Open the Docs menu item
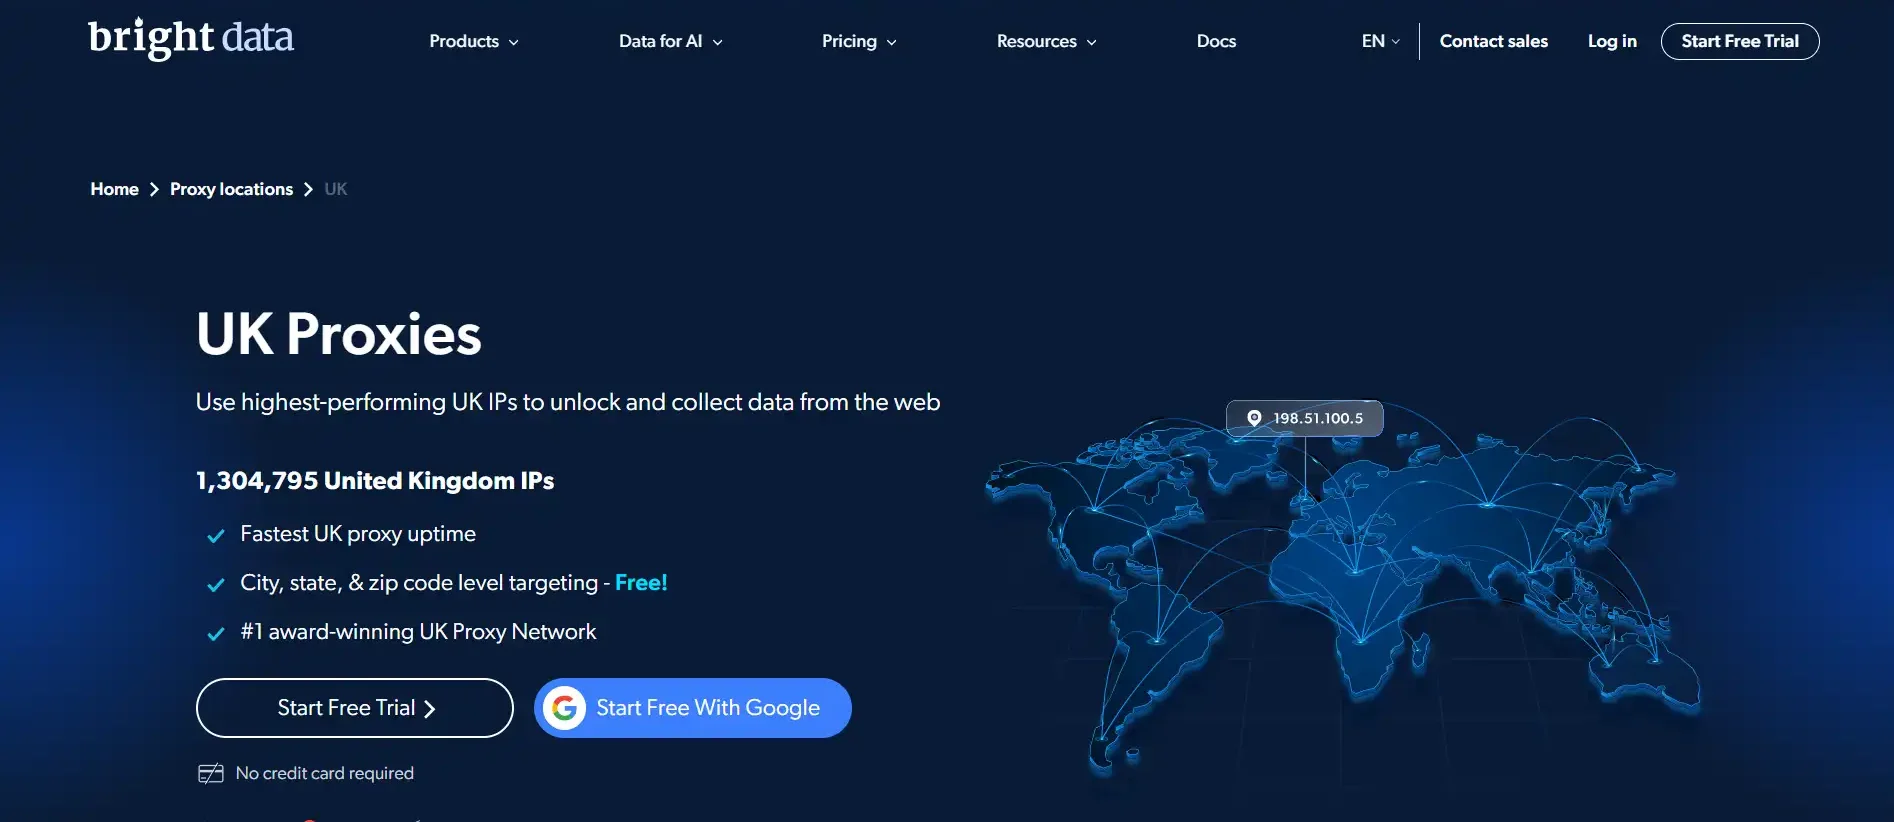The width and height of the screenshot is (1894, 822). (1216, 41)
